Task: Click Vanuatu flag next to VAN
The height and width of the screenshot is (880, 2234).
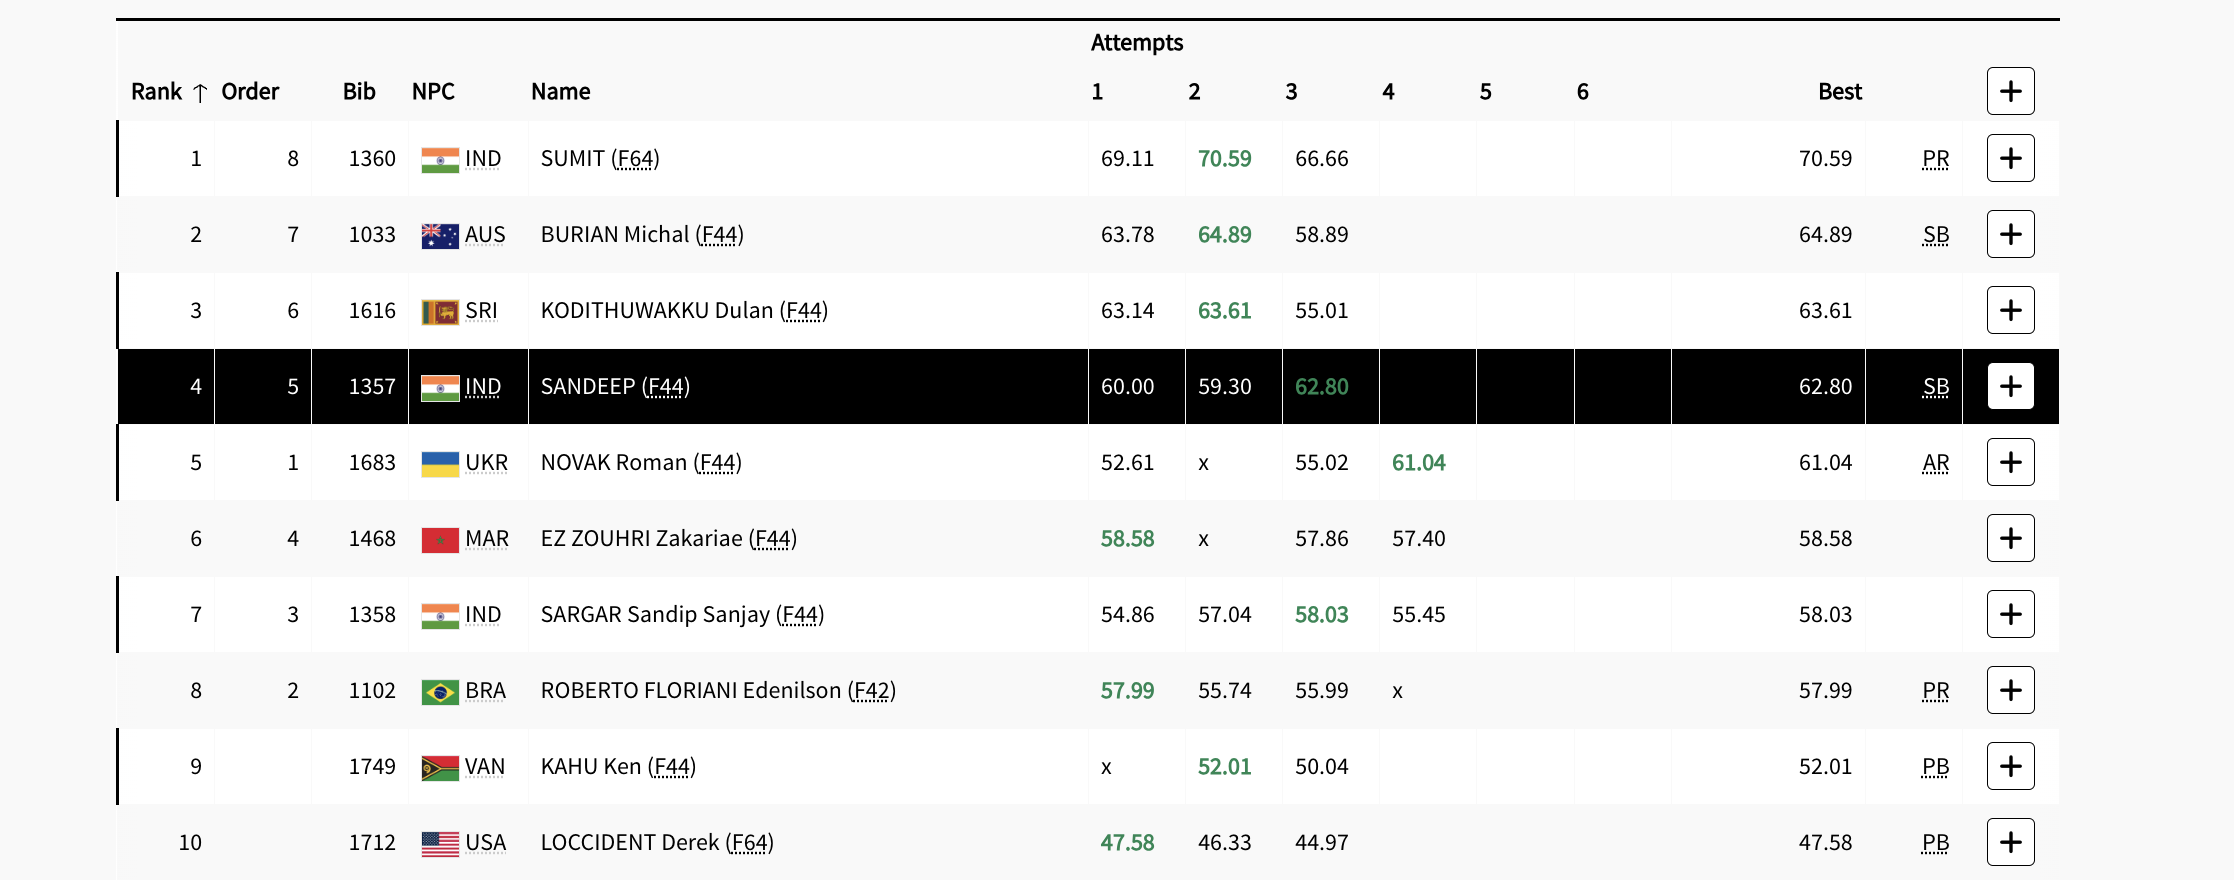Action: click(440, 768)
